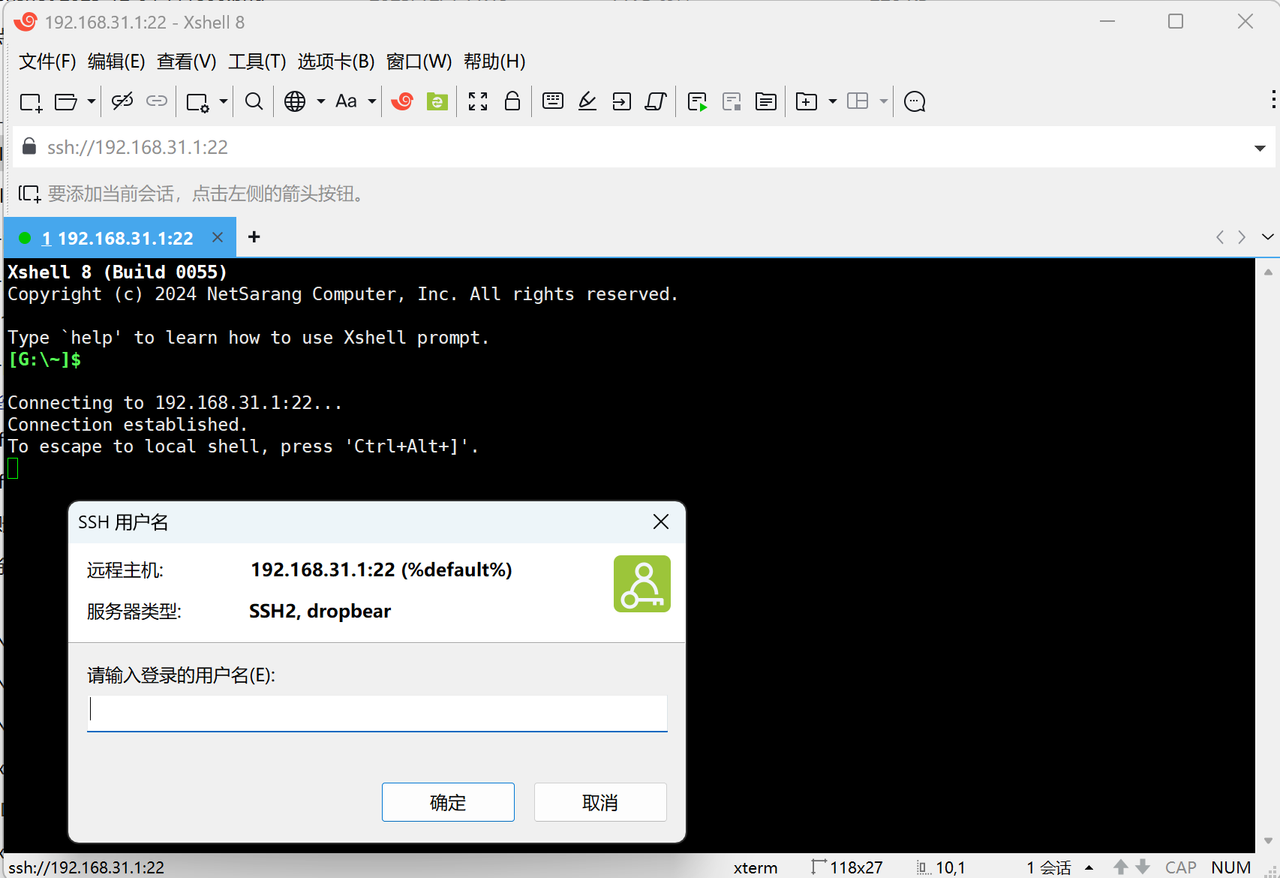
Task: Open the 文件(F) menu
Action: tap(48, 62)
